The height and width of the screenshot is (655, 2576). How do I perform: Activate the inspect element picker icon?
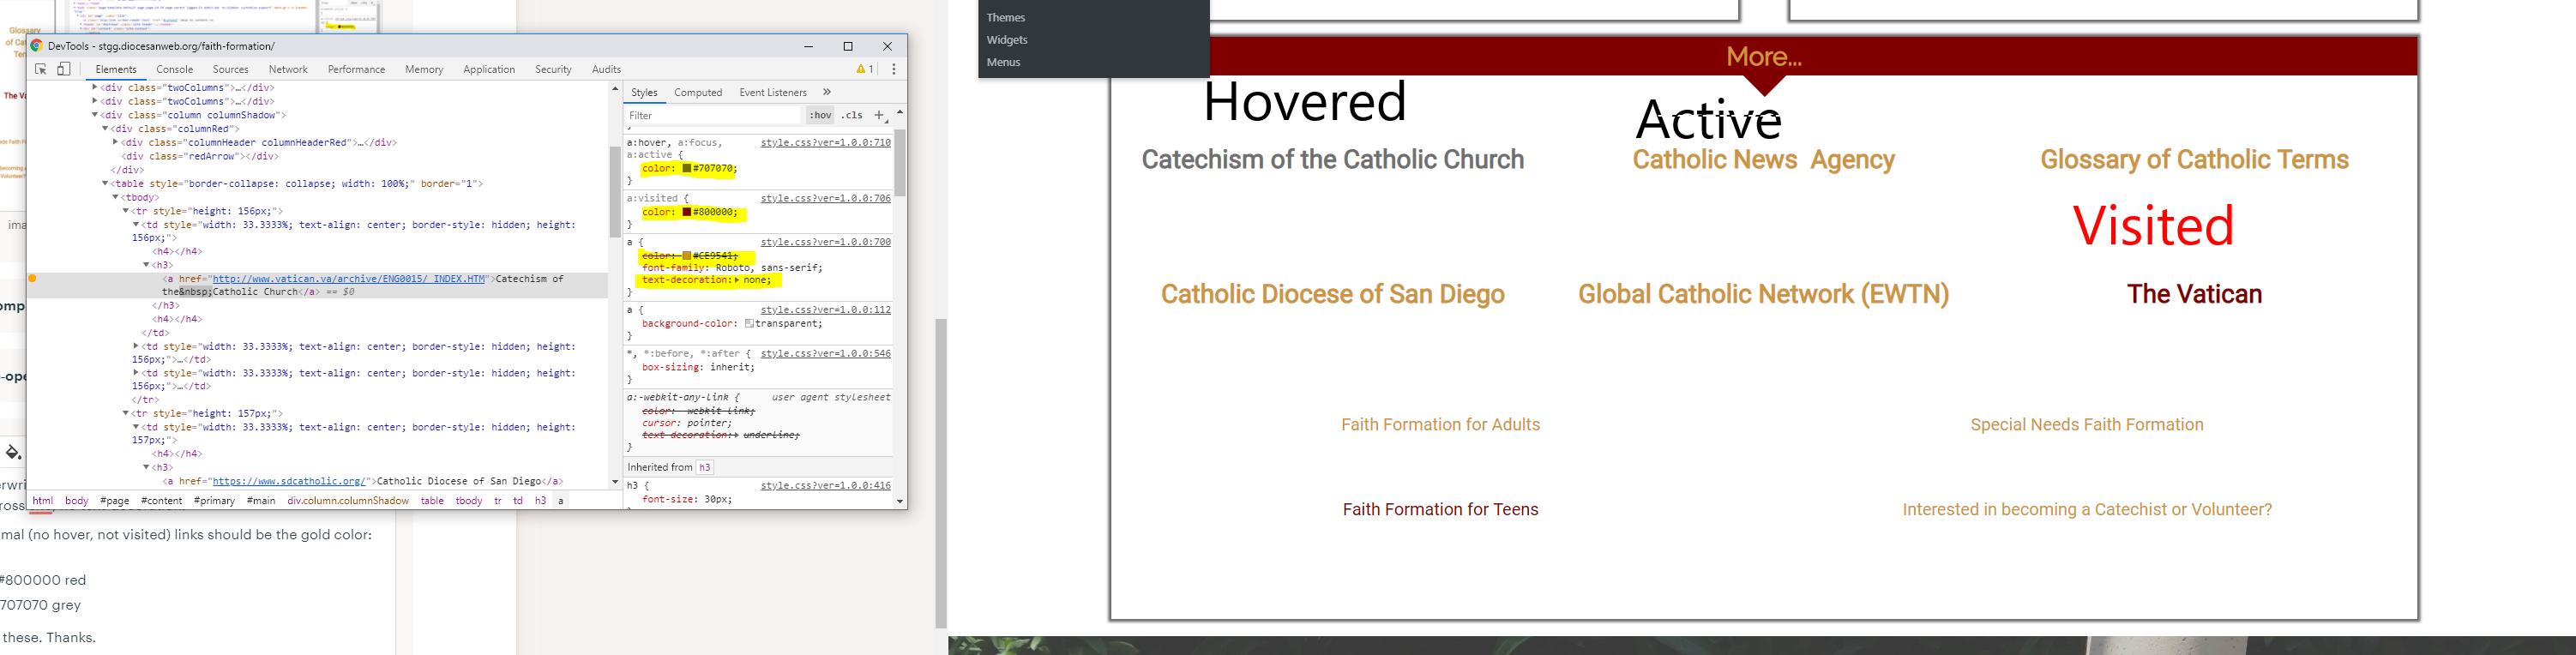(41, 69)
